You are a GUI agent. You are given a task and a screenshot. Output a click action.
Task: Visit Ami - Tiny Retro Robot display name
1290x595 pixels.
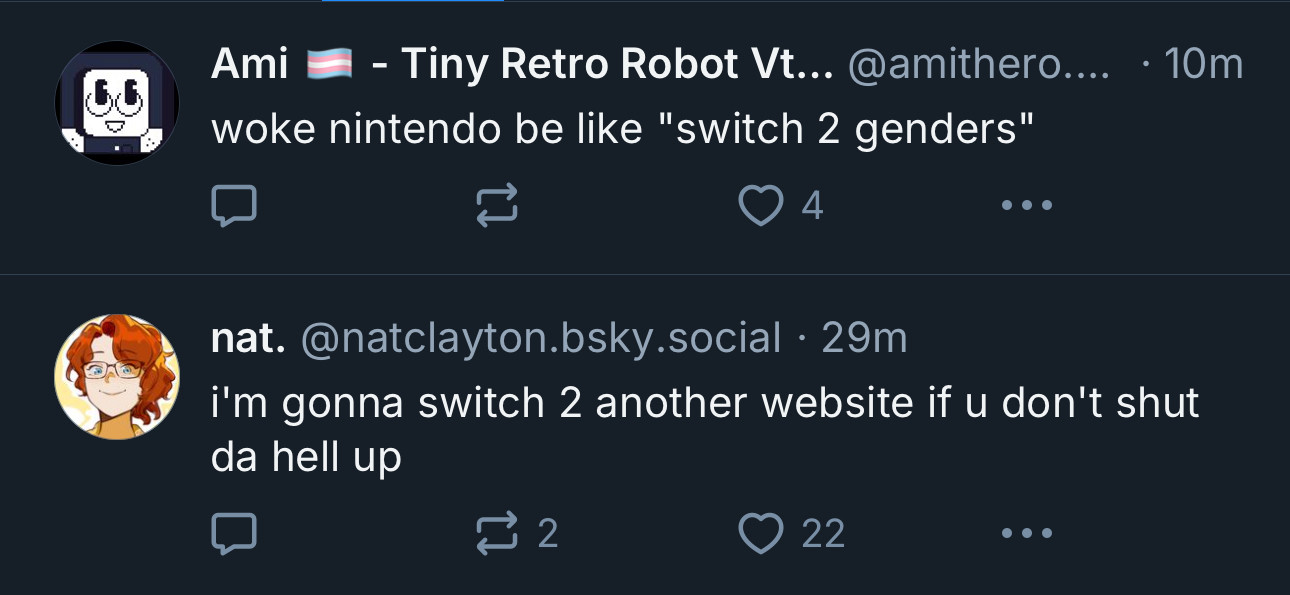pos(522,65)
